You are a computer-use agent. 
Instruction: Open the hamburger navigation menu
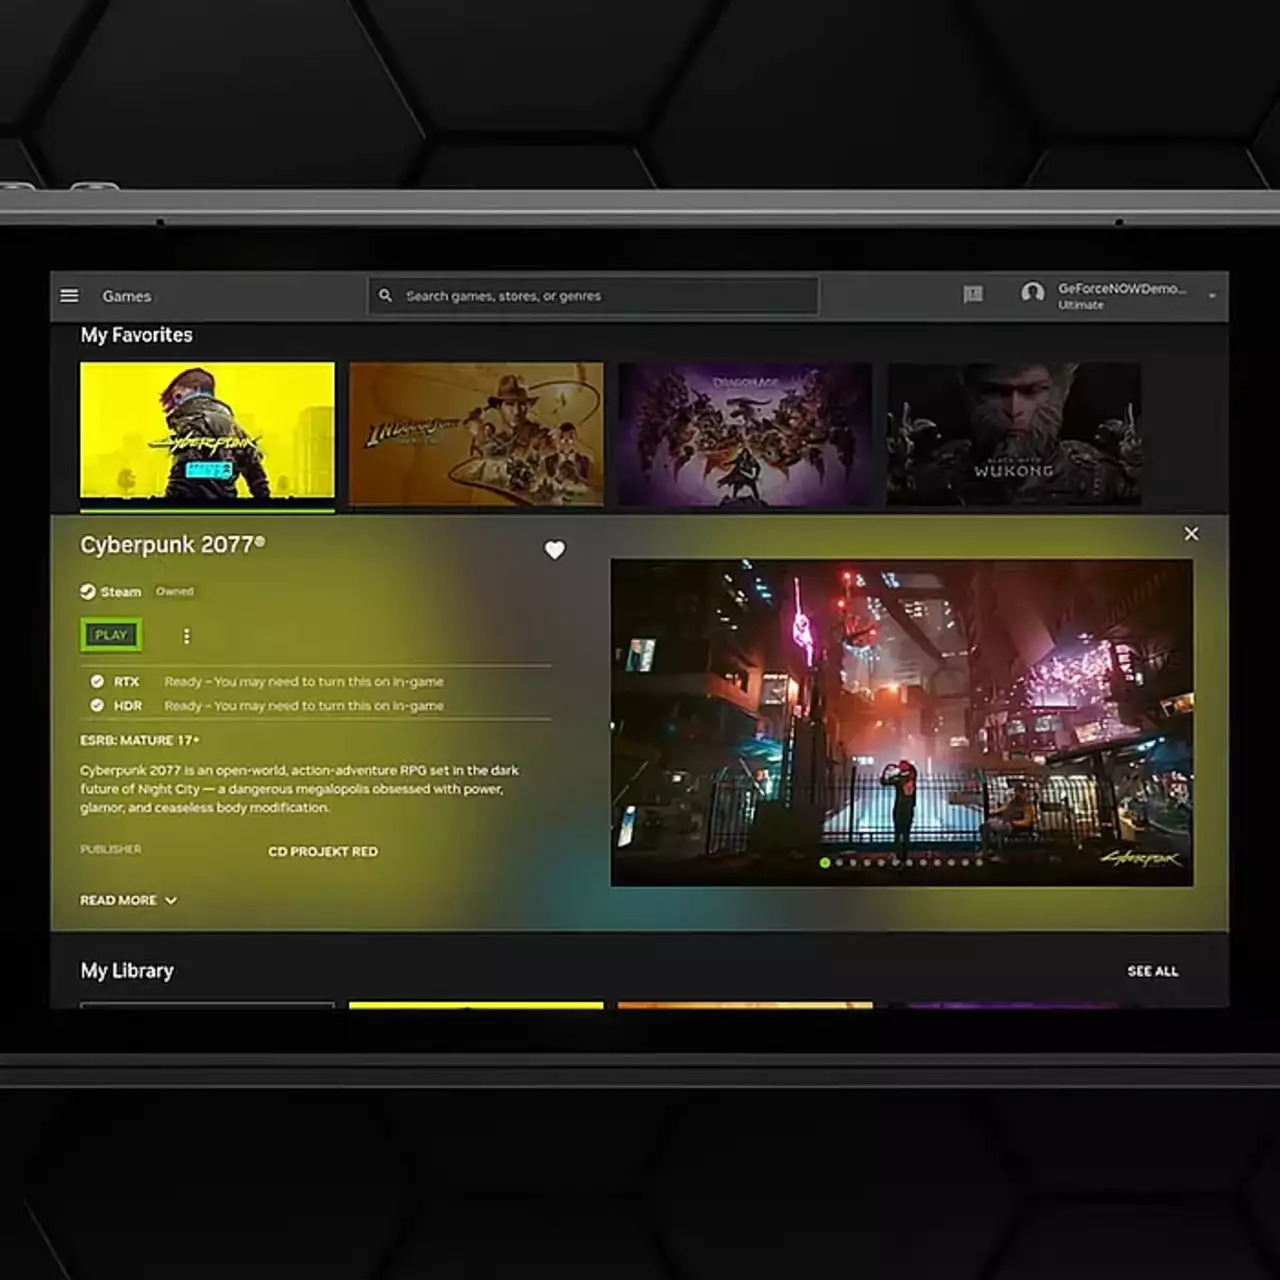[69, 295]
